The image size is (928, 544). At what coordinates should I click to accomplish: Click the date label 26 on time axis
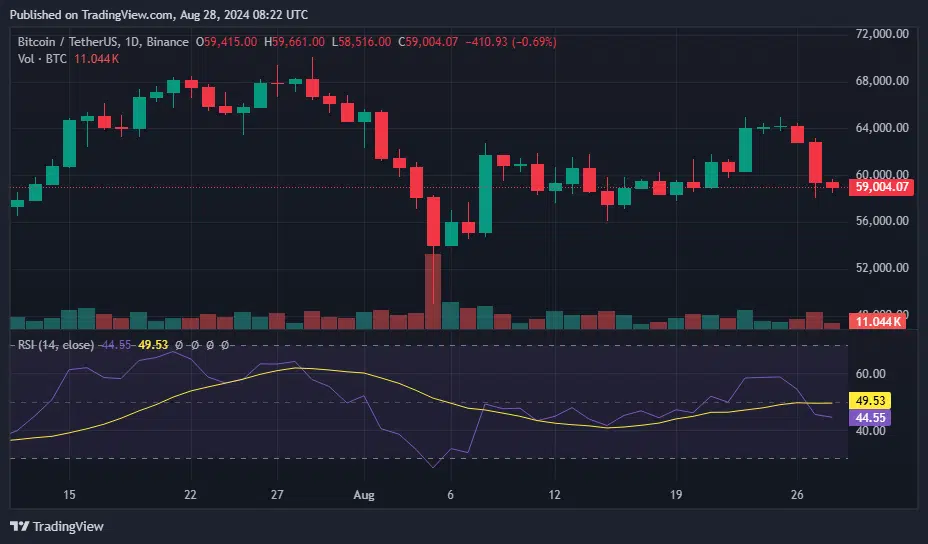tap(797, 495)
